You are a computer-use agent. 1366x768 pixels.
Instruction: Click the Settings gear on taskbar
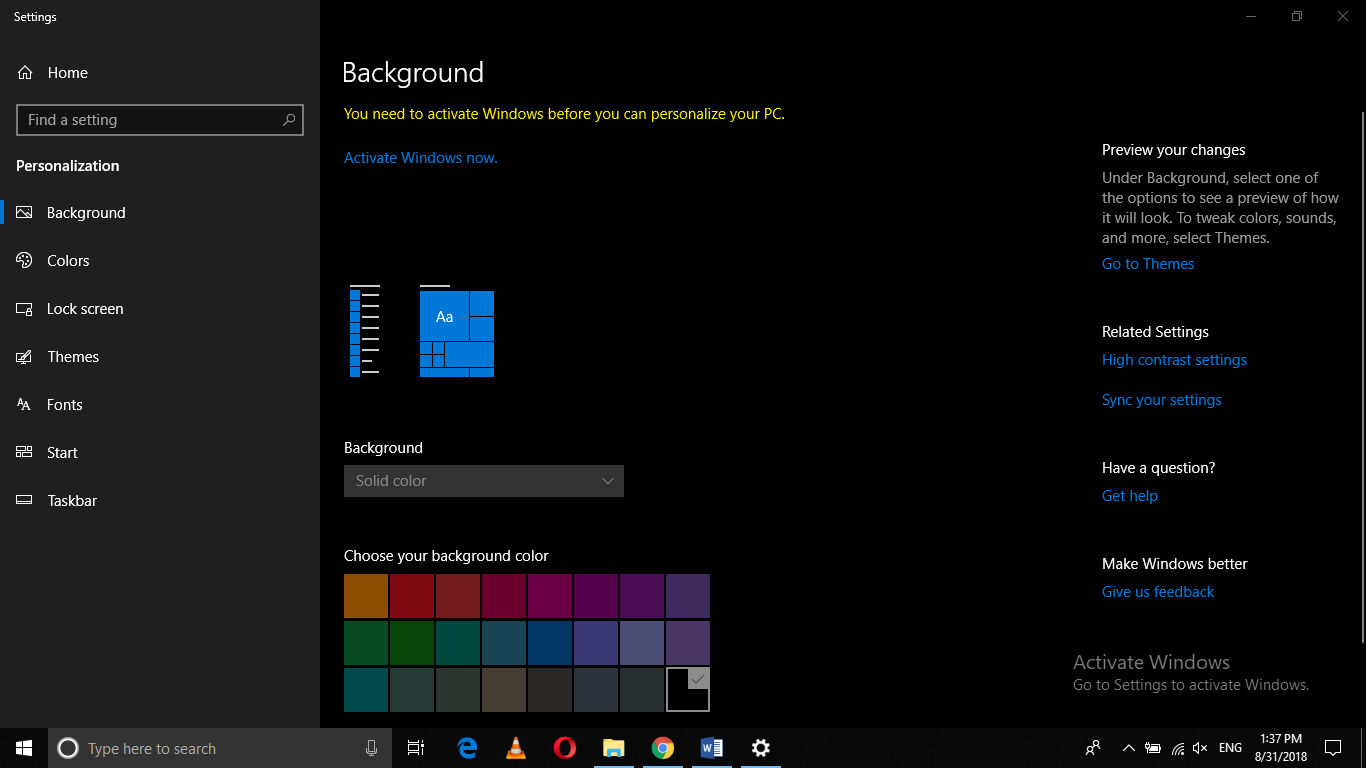tap(761, 748)
